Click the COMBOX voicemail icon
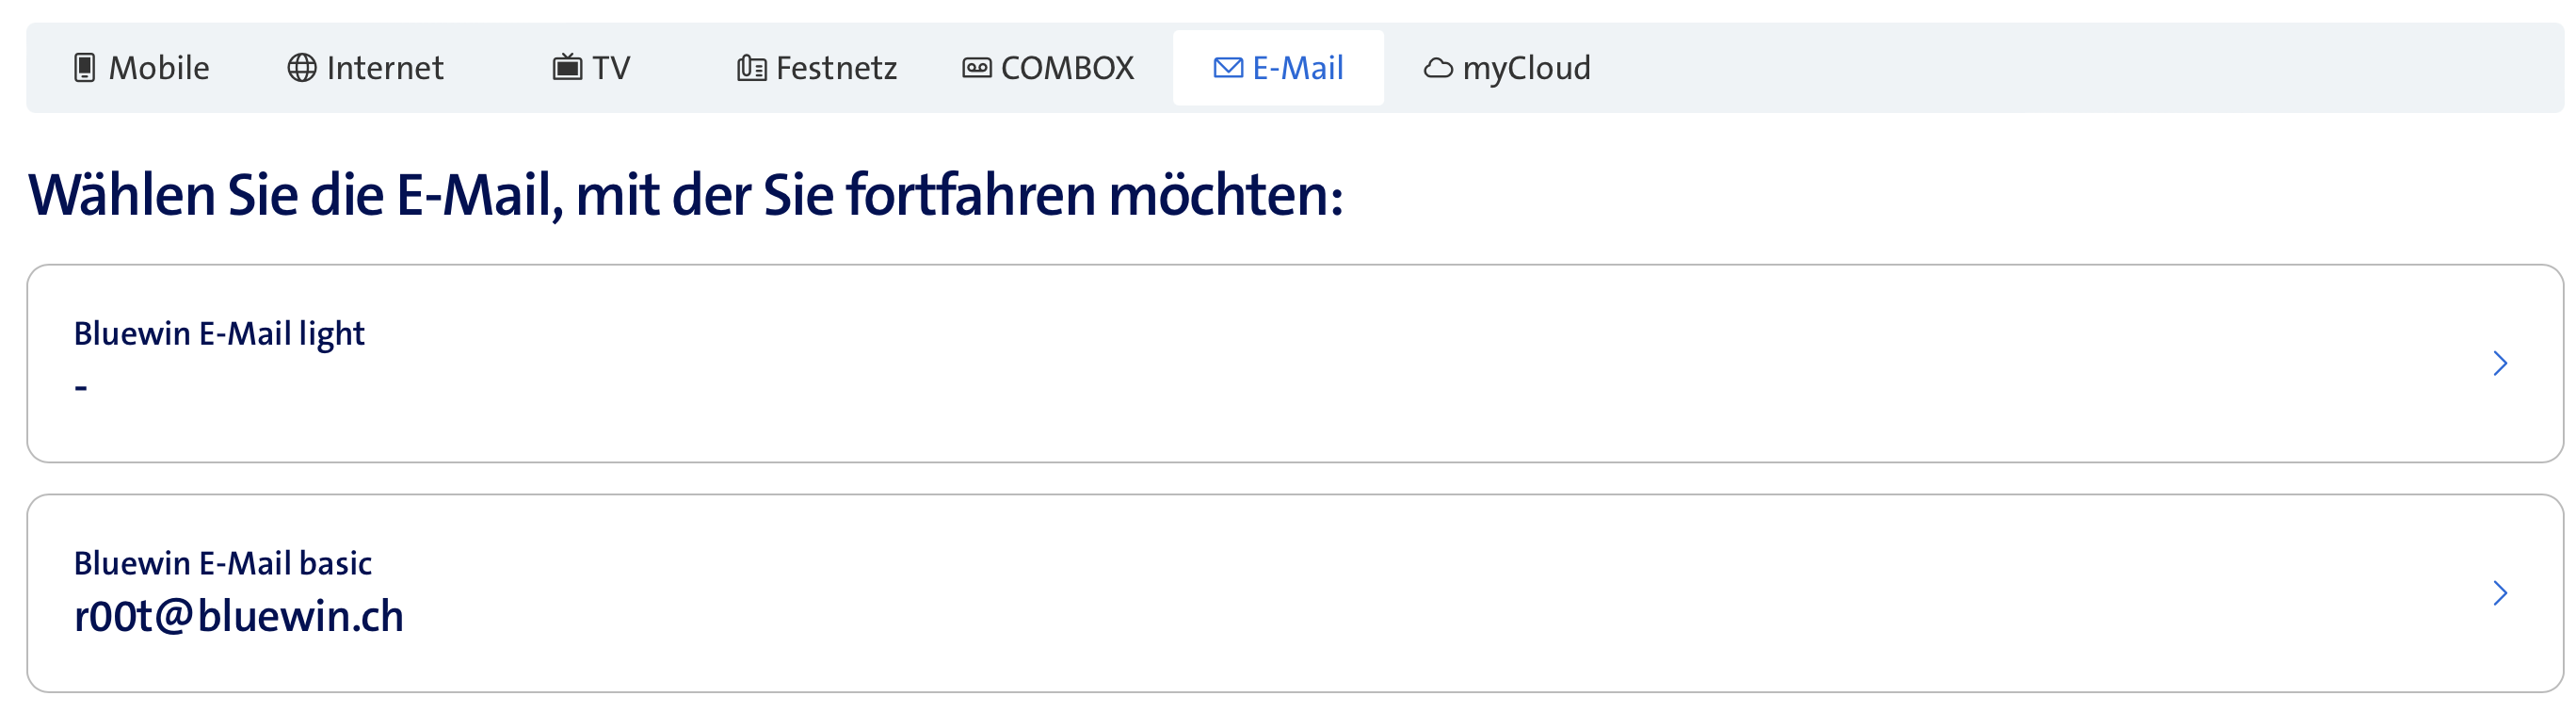The height and width of the screenshot is (712, 2576). click(977, 68)
